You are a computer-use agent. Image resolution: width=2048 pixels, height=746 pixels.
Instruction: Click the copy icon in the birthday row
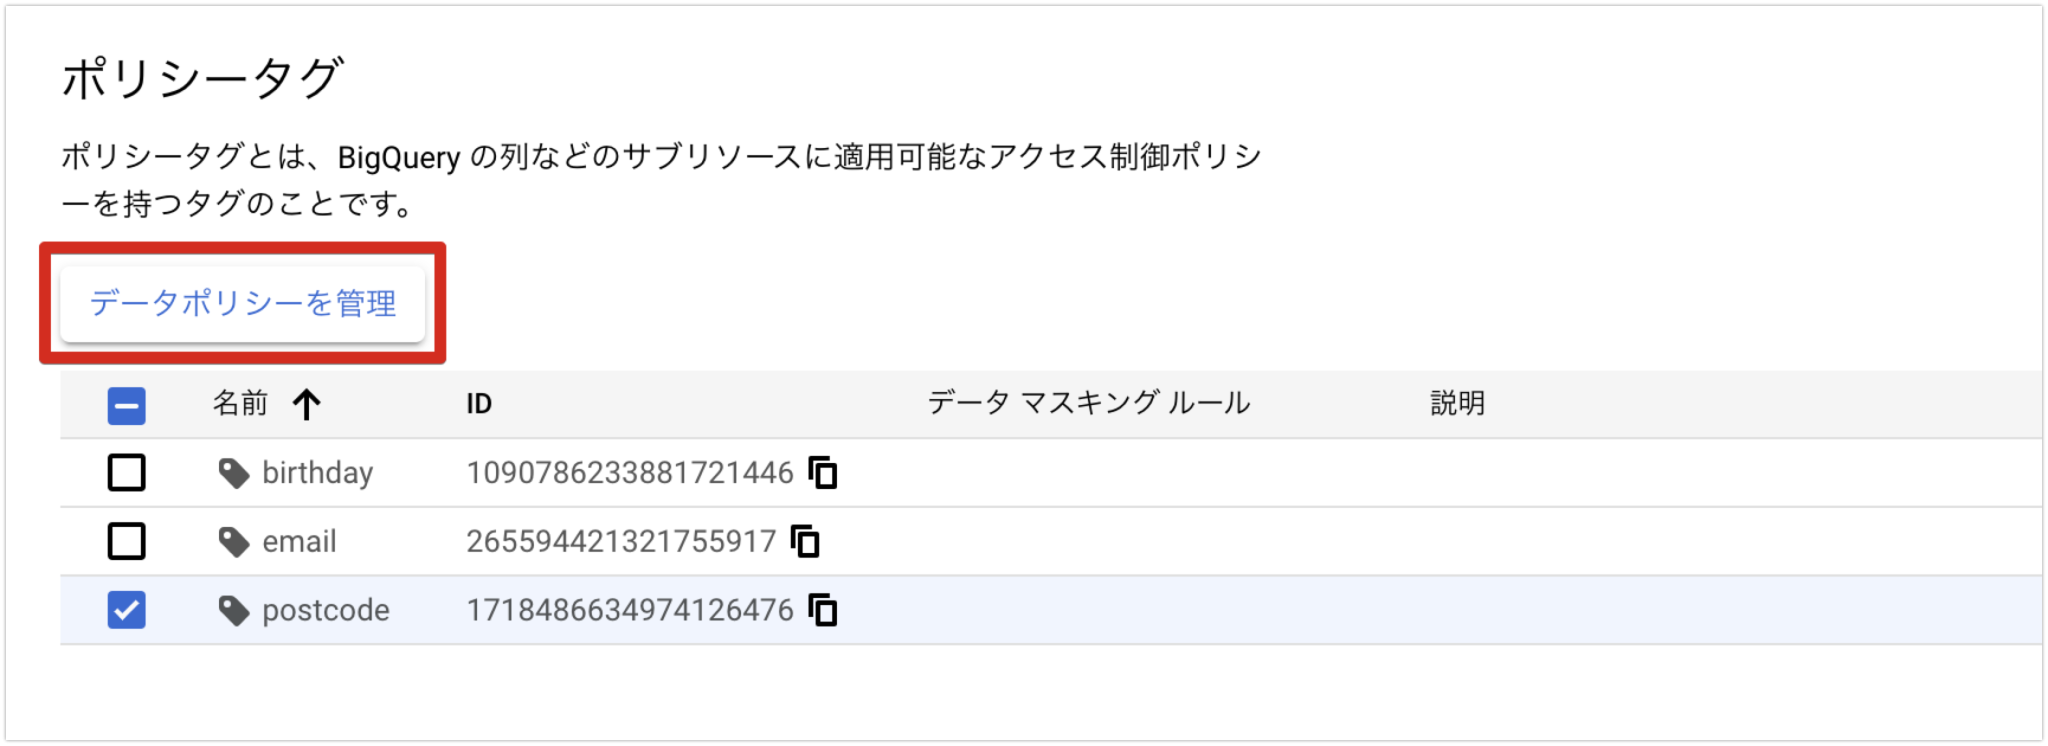tap(824, 473)
